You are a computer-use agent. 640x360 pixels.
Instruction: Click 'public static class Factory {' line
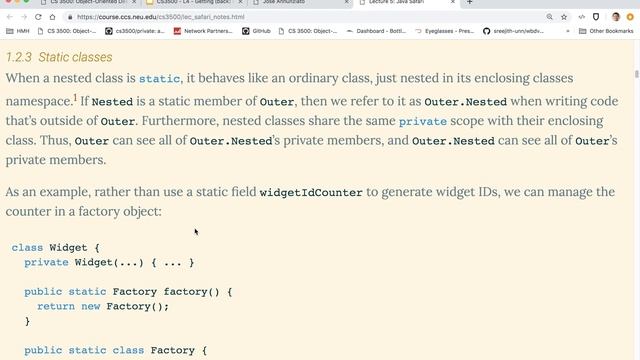pos(116,351)
